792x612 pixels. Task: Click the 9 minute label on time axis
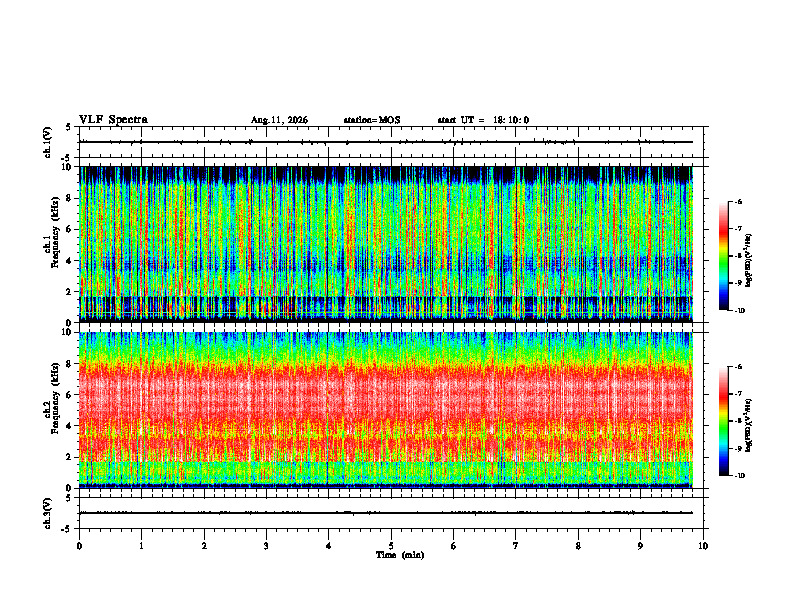(640, 546)
